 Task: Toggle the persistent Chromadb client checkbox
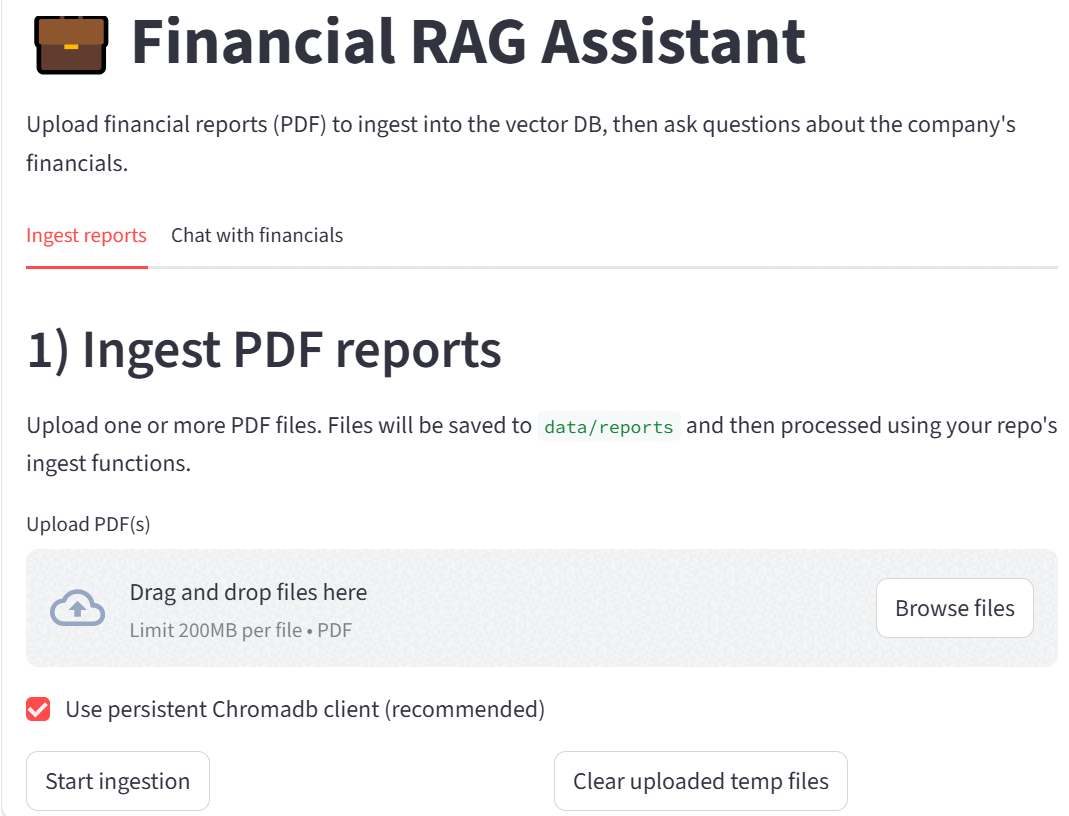[38, 710]
